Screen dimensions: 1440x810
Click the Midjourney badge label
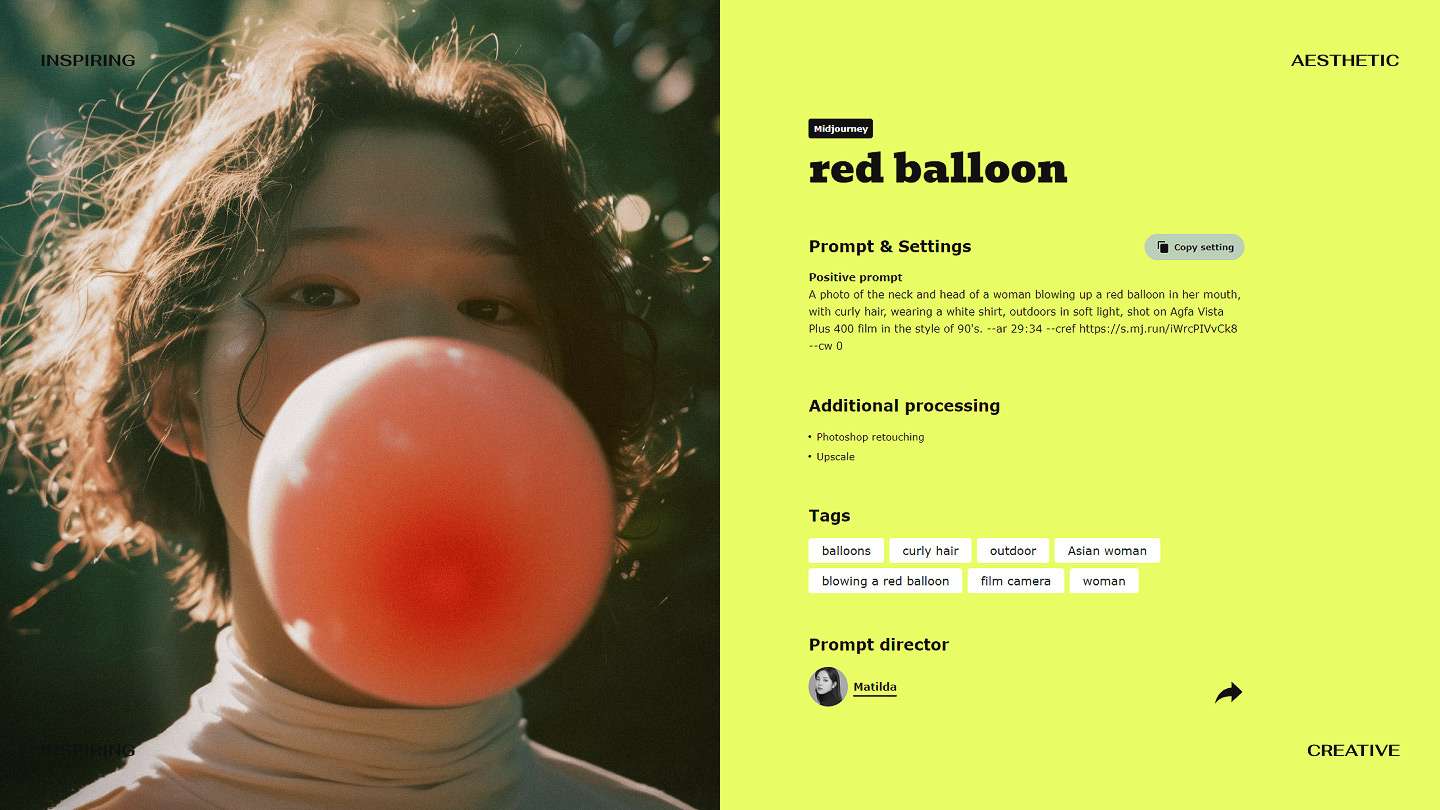841,129
